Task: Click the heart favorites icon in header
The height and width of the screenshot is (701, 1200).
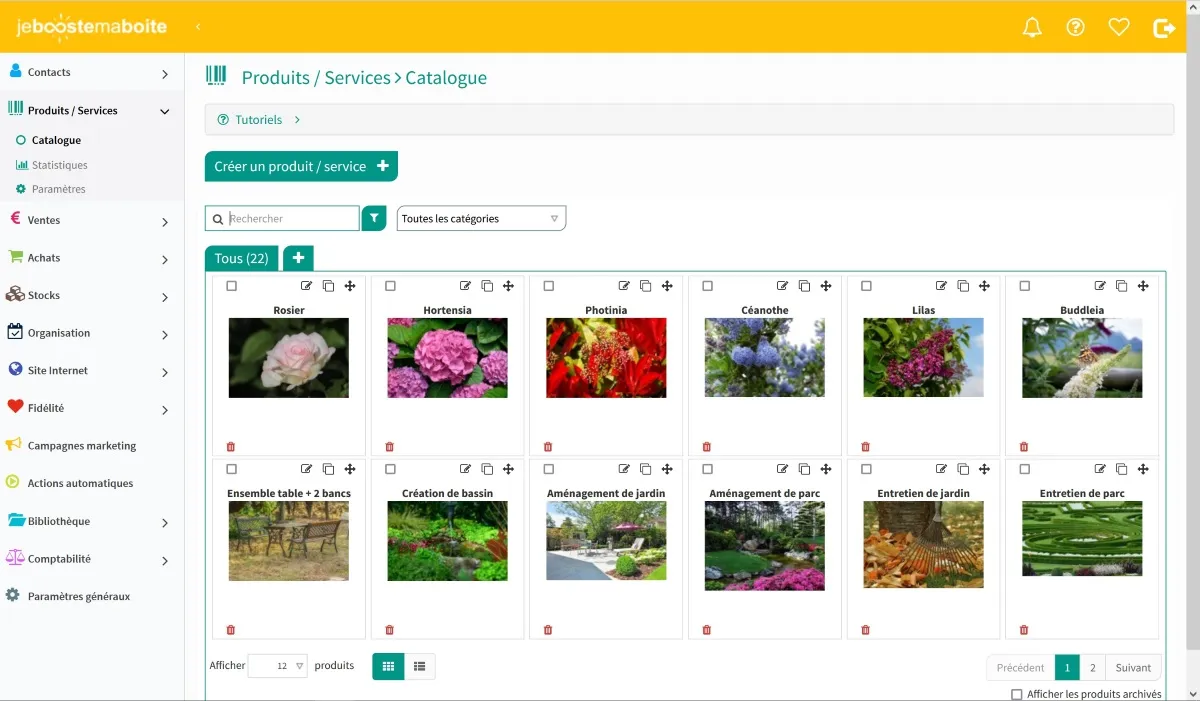Action: click(x=1119, y=28)
